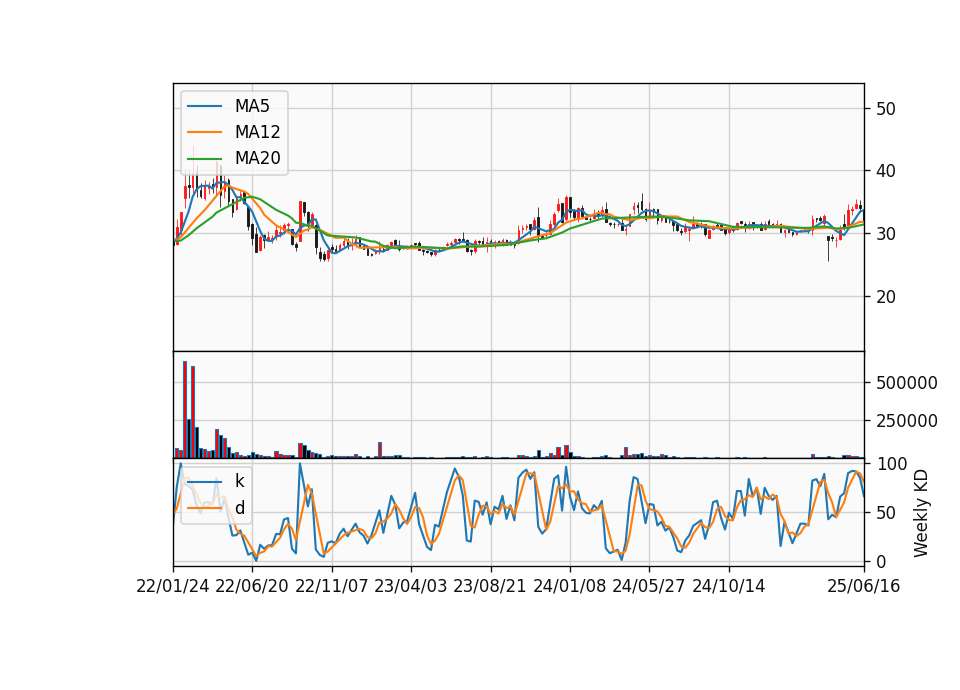Click the 25/06/16 date axis label

pyautogui.click(x=864, y=586)
